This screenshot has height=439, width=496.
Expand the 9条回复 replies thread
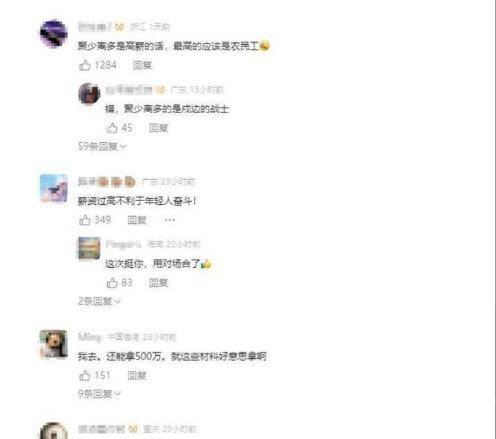click(x=99, y=394)
